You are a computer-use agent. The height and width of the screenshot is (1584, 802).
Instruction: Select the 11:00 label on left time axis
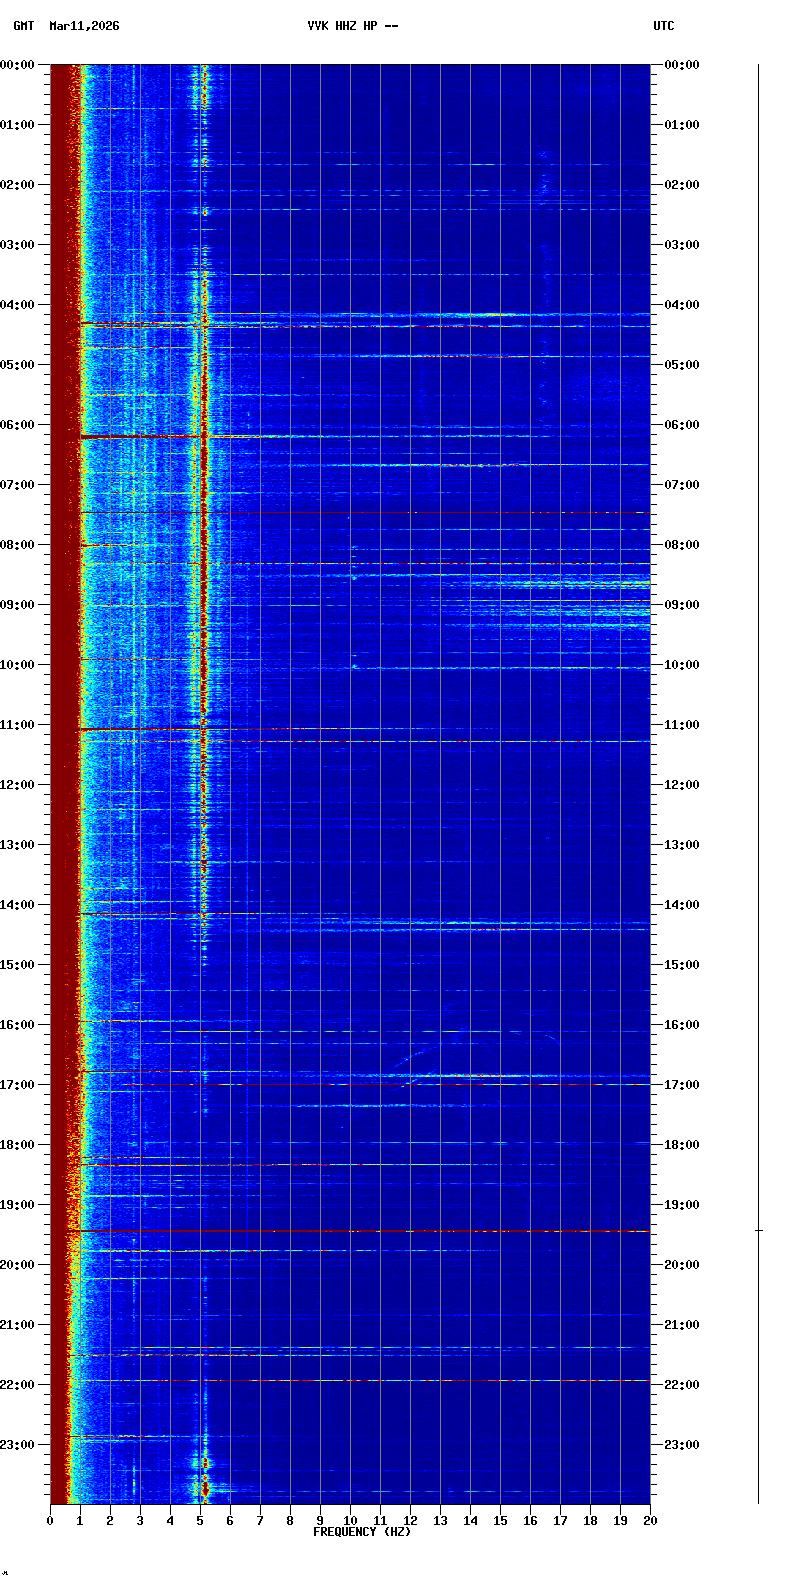coord(18,725)
